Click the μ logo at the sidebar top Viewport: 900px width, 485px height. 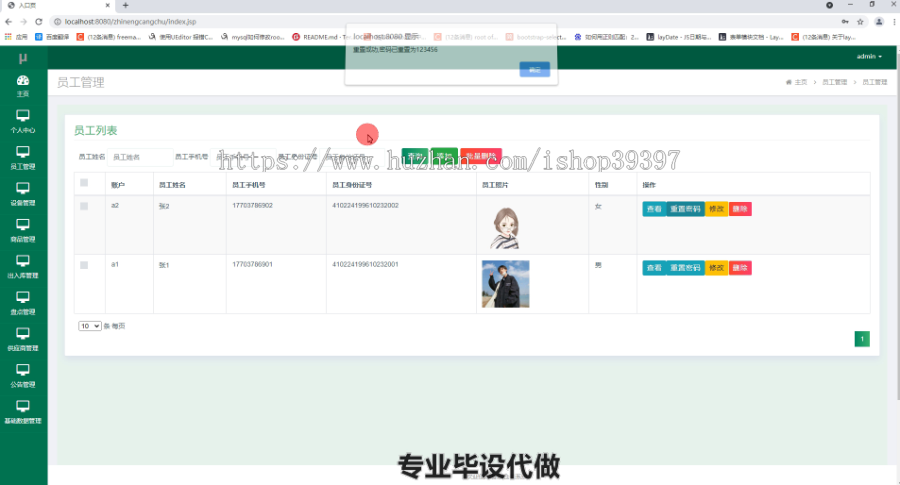click(x=23, y=58)
